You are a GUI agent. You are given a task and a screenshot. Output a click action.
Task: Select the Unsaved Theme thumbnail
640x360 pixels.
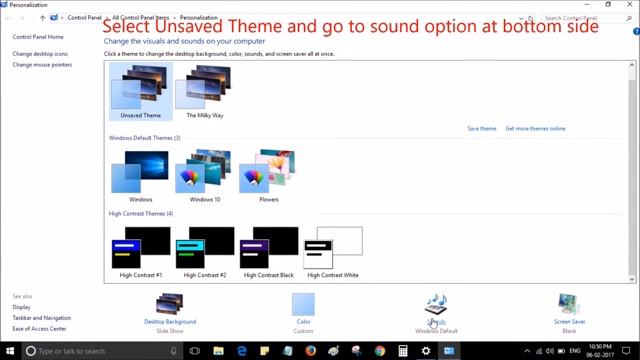coord(140,91)
